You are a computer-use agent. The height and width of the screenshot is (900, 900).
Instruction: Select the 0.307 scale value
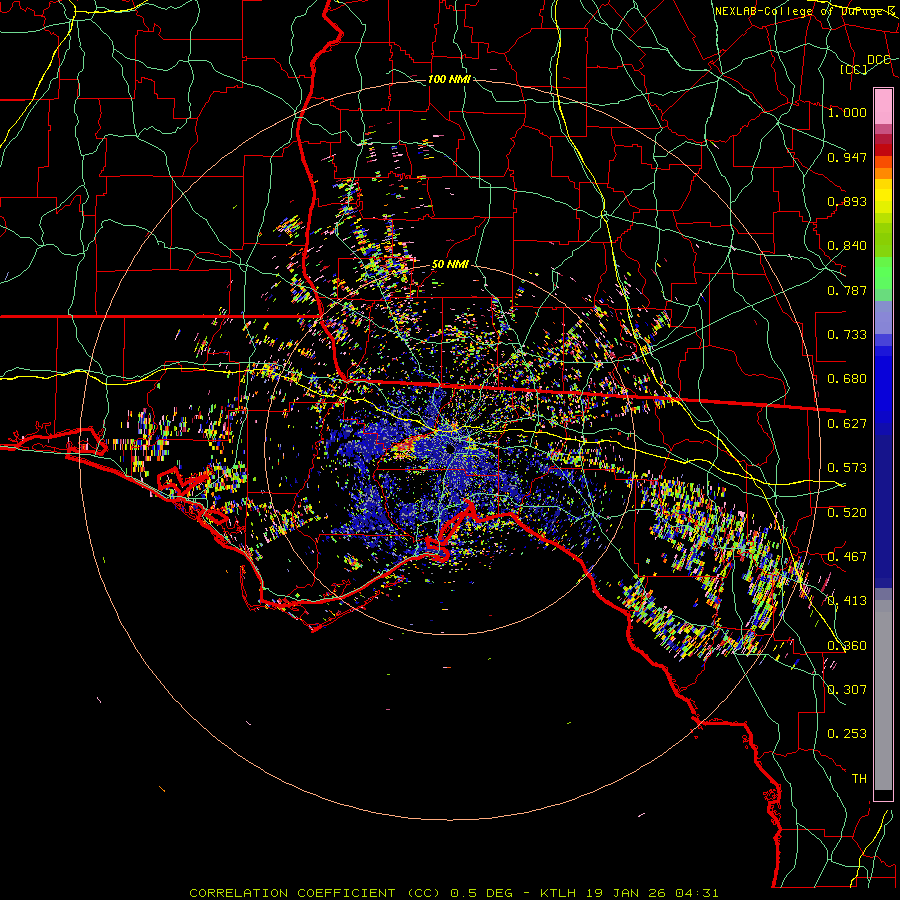click(847, 689)
